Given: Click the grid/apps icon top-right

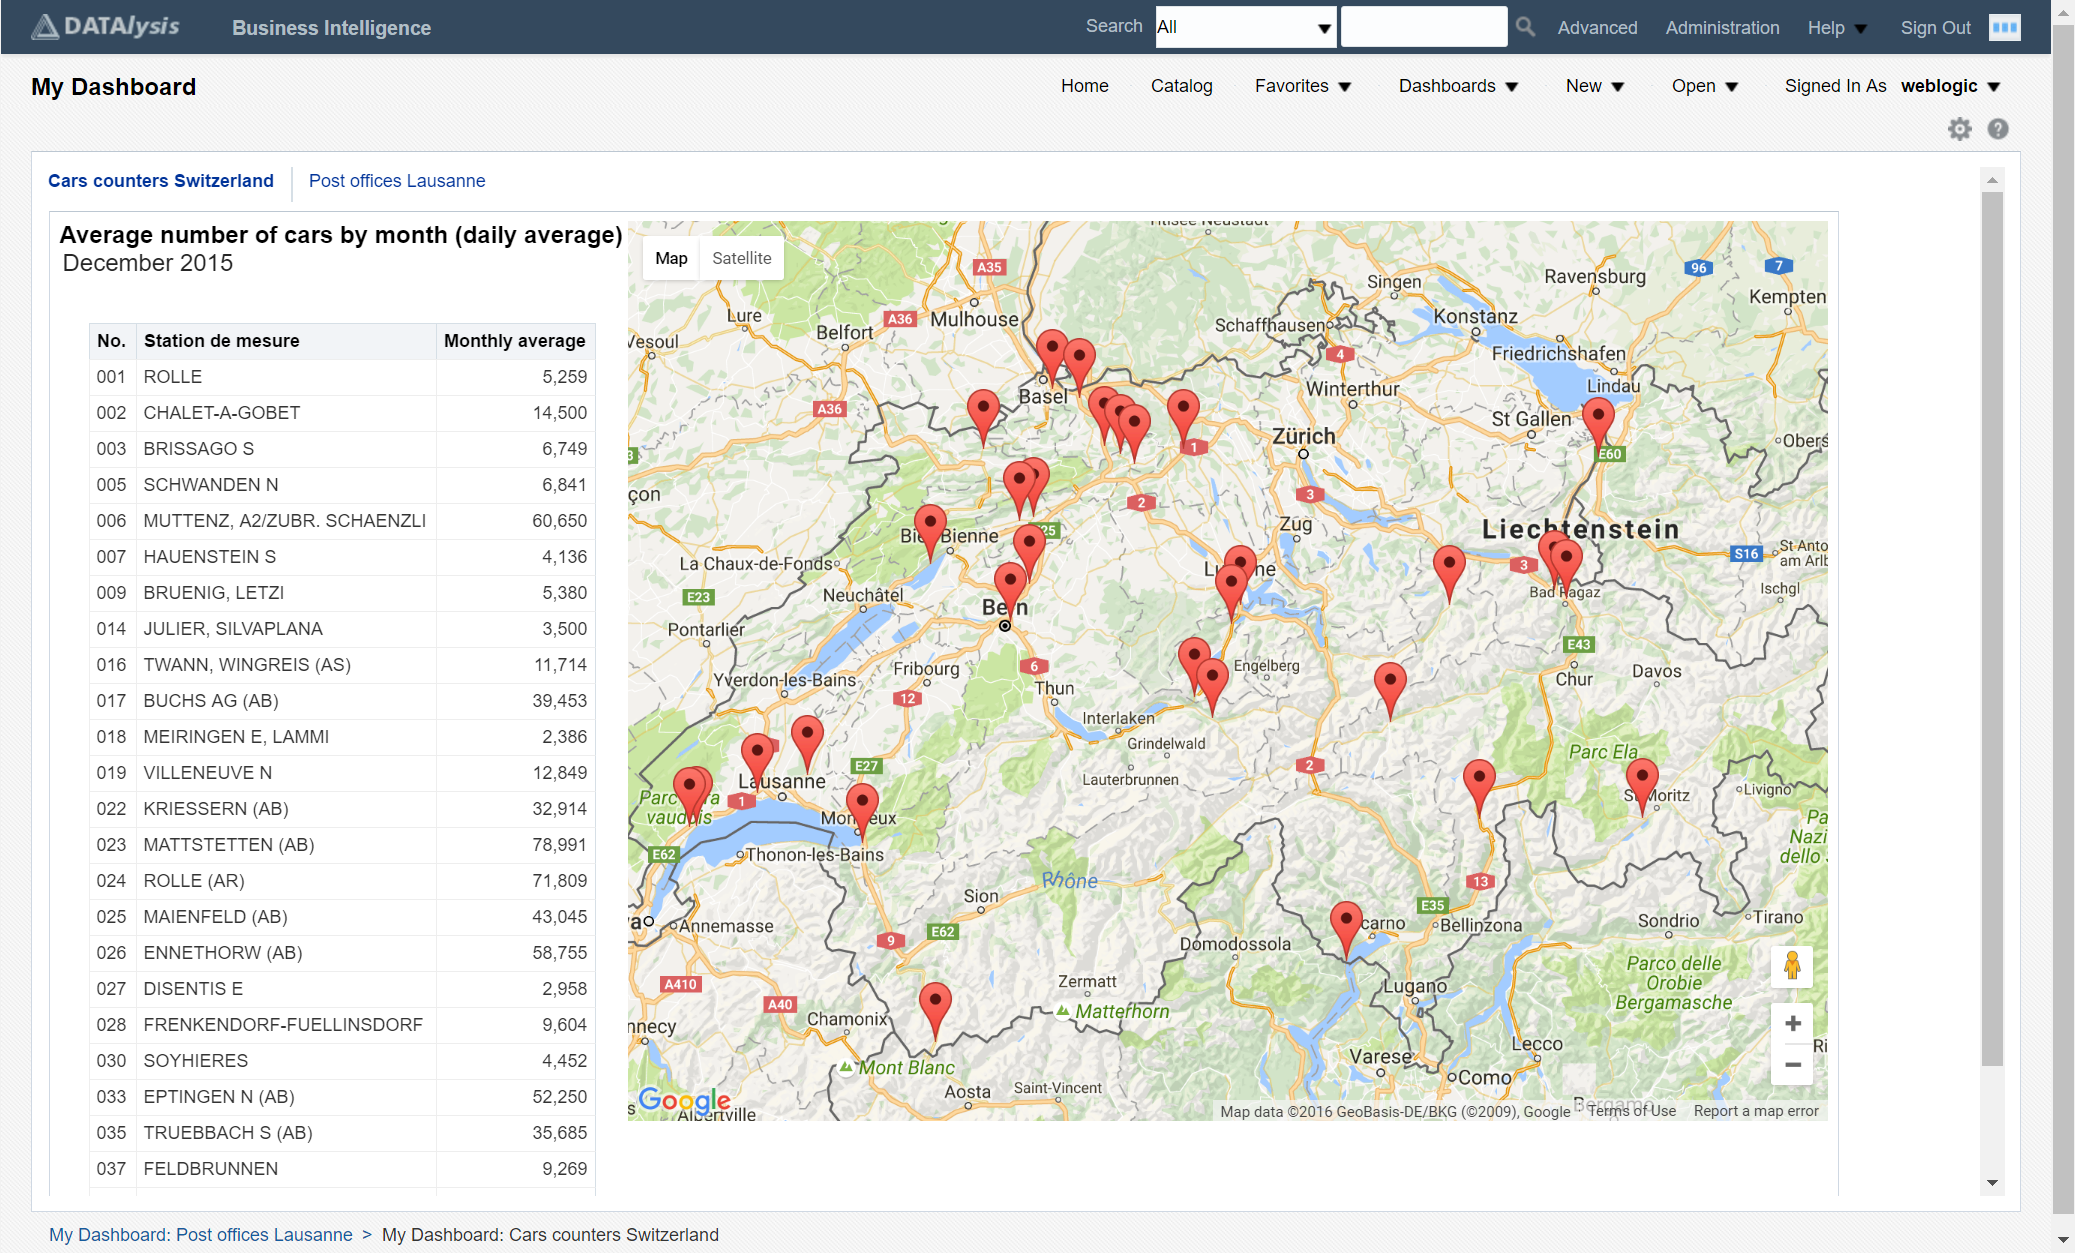Looking at the screenshot, I should tap(2004, 27).
